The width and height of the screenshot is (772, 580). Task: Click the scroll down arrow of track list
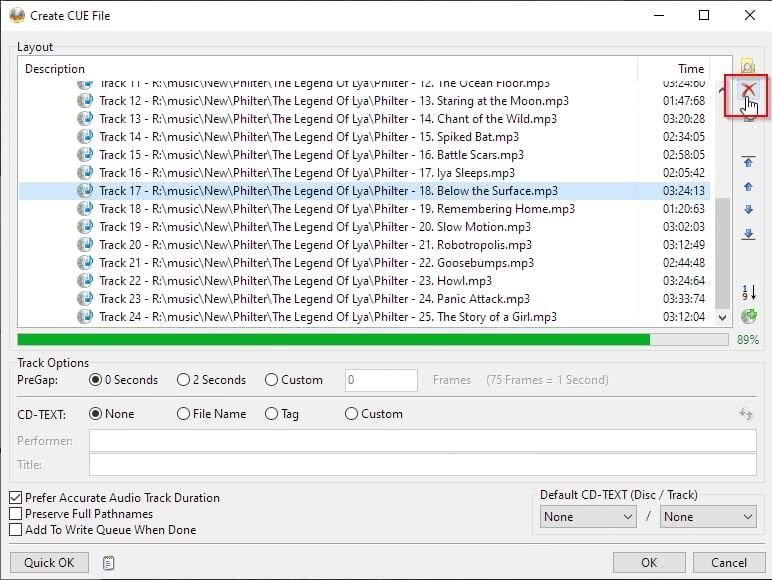pos(722,318)
